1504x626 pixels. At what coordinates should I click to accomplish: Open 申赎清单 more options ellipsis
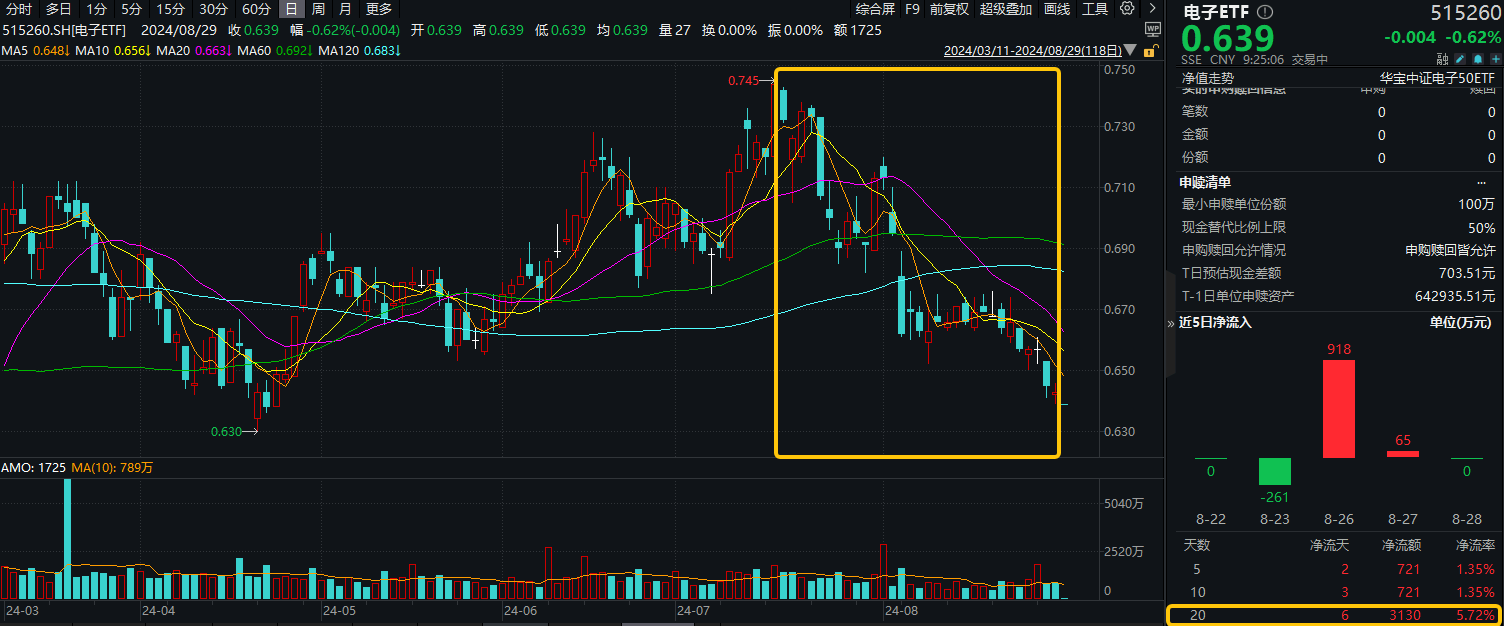coord(1481,182)
